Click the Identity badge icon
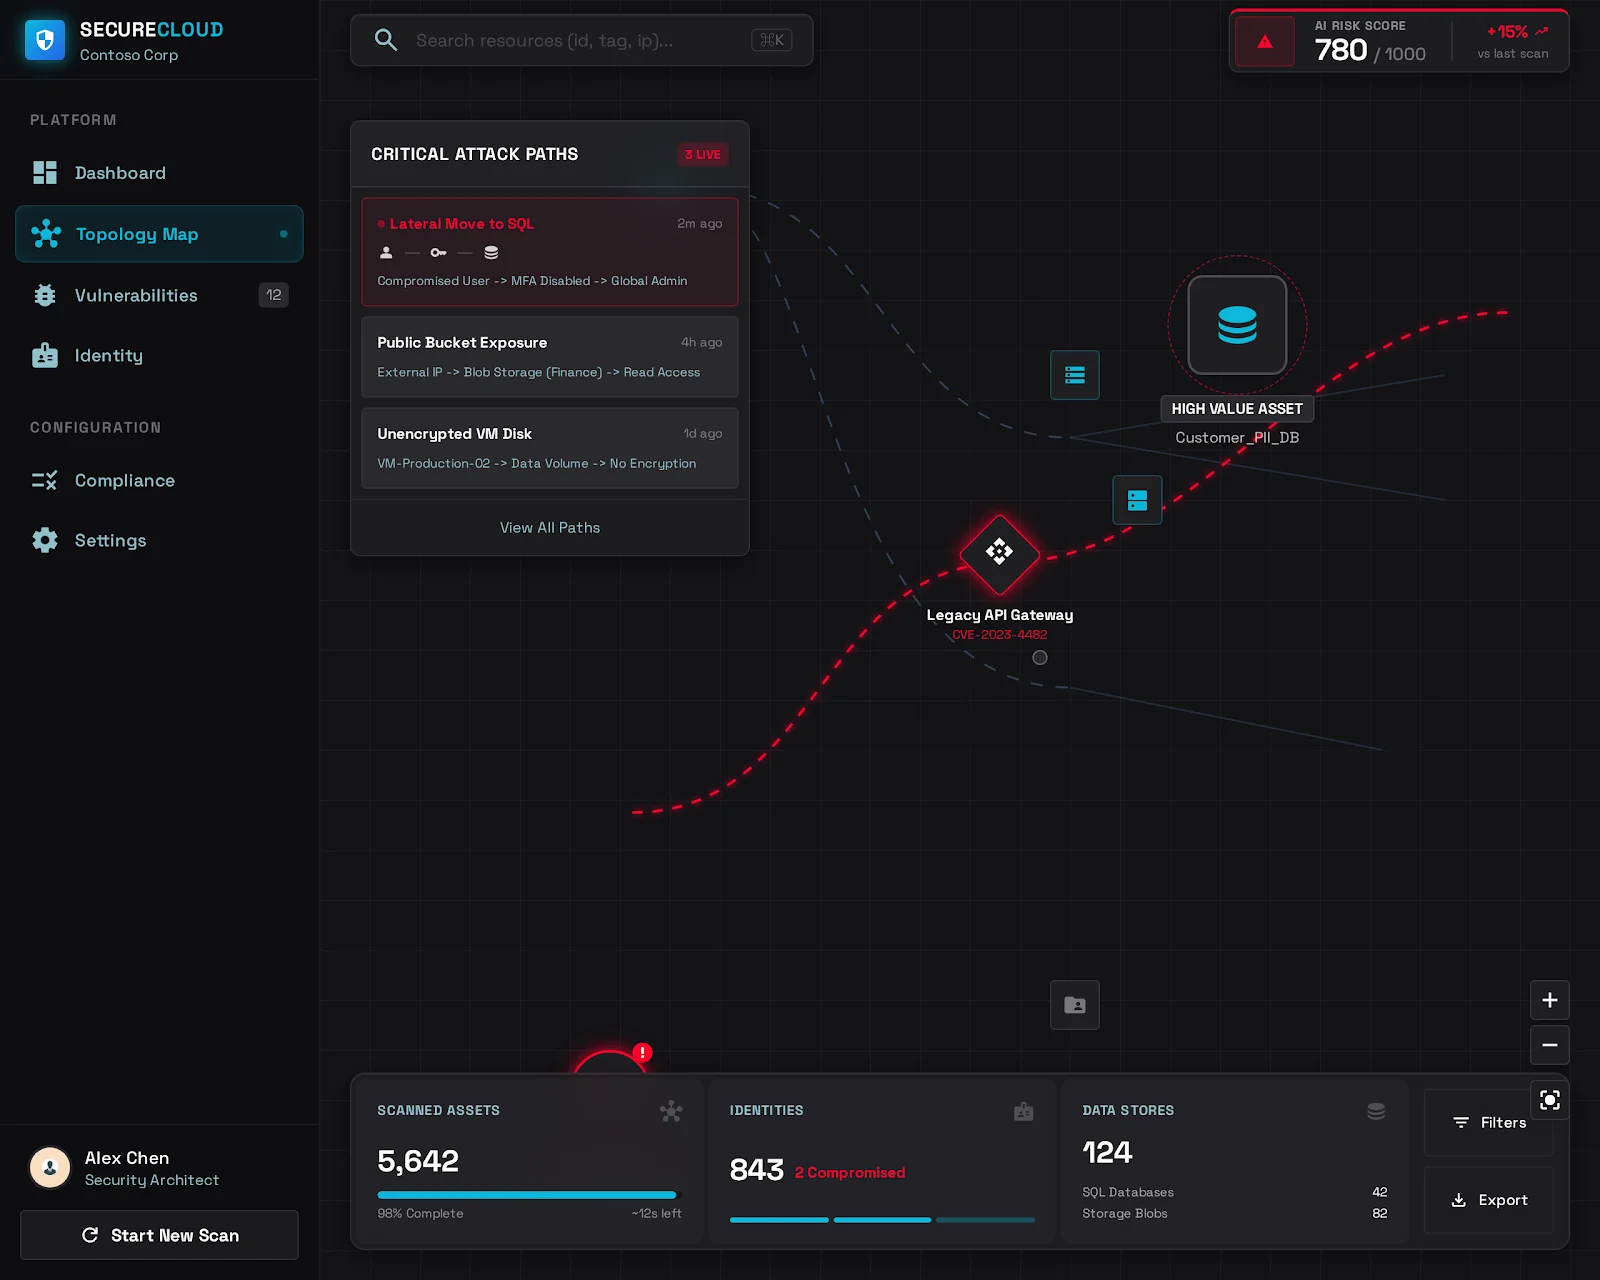Image resolution: width=1600 pixels, height=1280 pixels. tap(45, 356)
